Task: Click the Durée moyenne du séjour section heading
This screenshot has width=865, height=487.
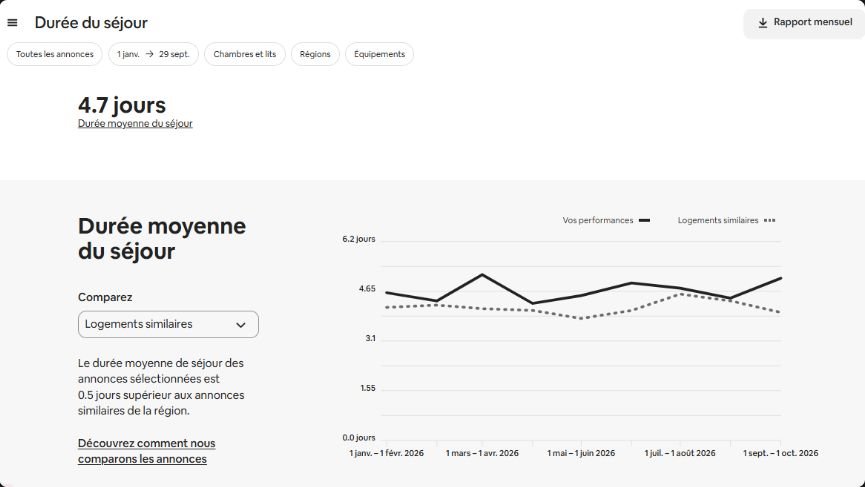Action: pos(162,239)
